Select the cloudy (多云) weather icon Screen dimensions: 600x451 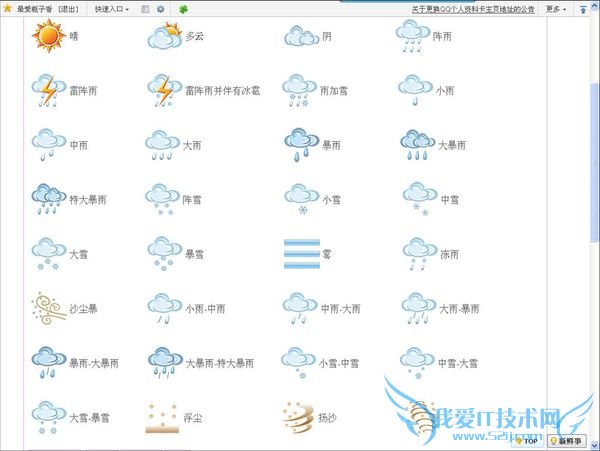(x=165, y=36)
